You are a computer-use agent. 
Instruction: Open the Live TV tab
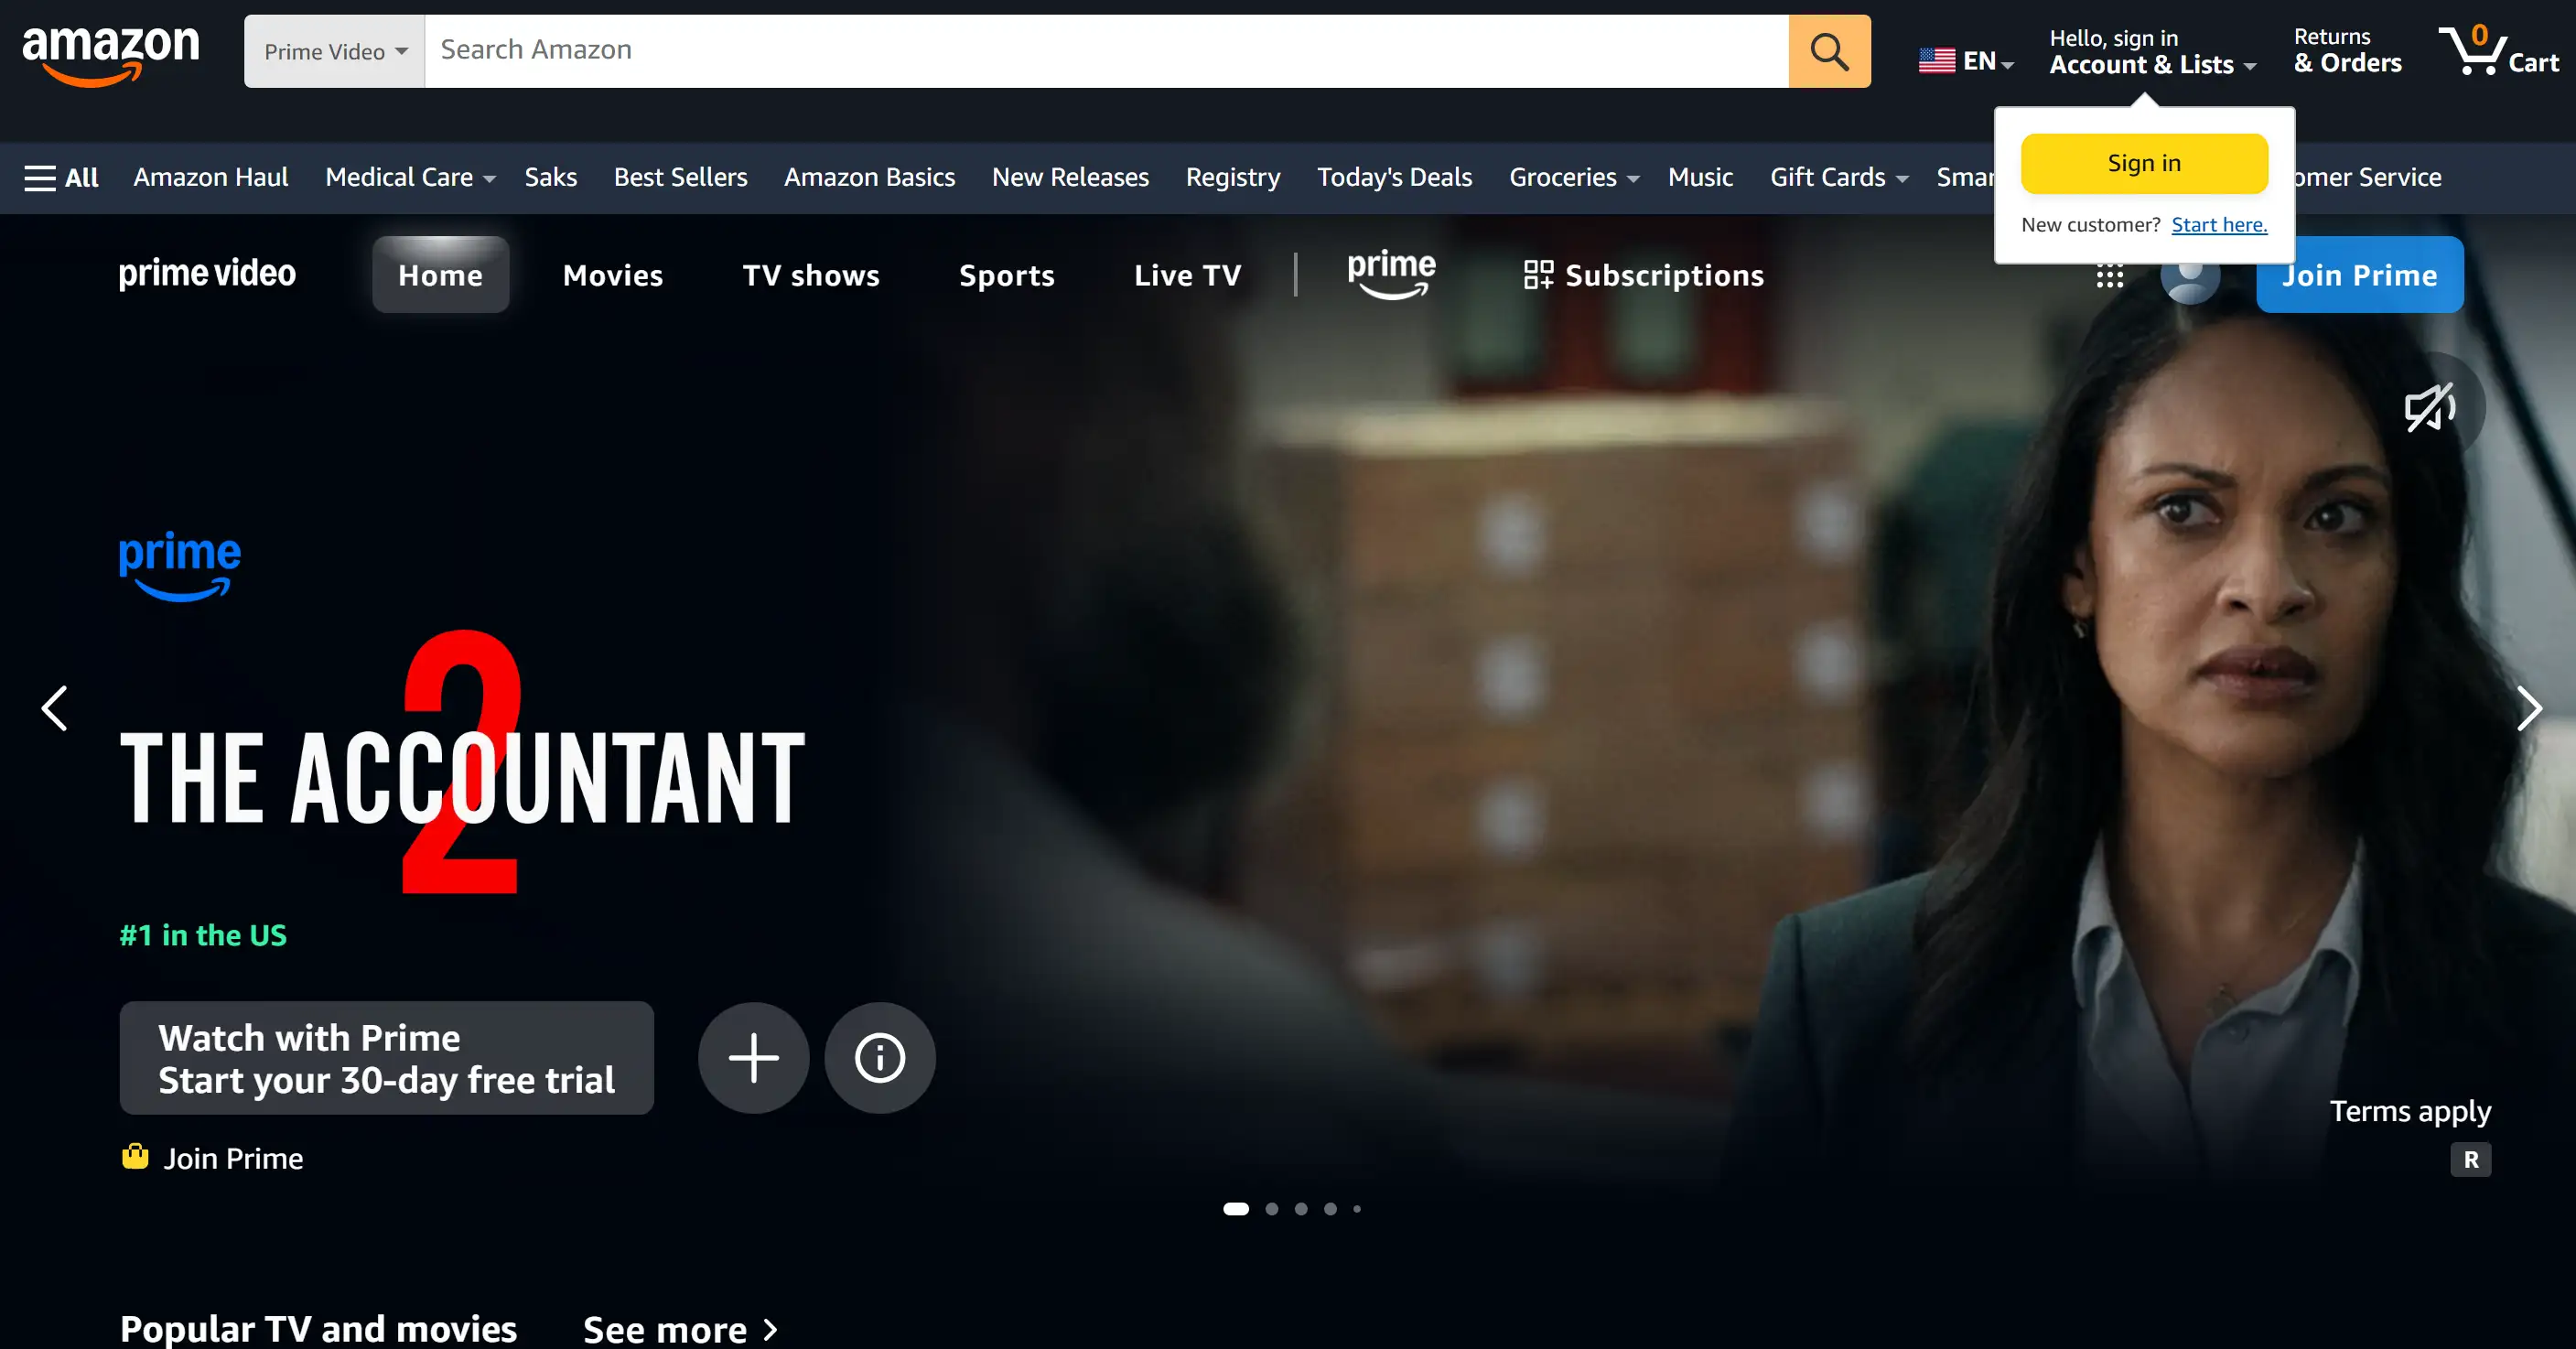1188,275
